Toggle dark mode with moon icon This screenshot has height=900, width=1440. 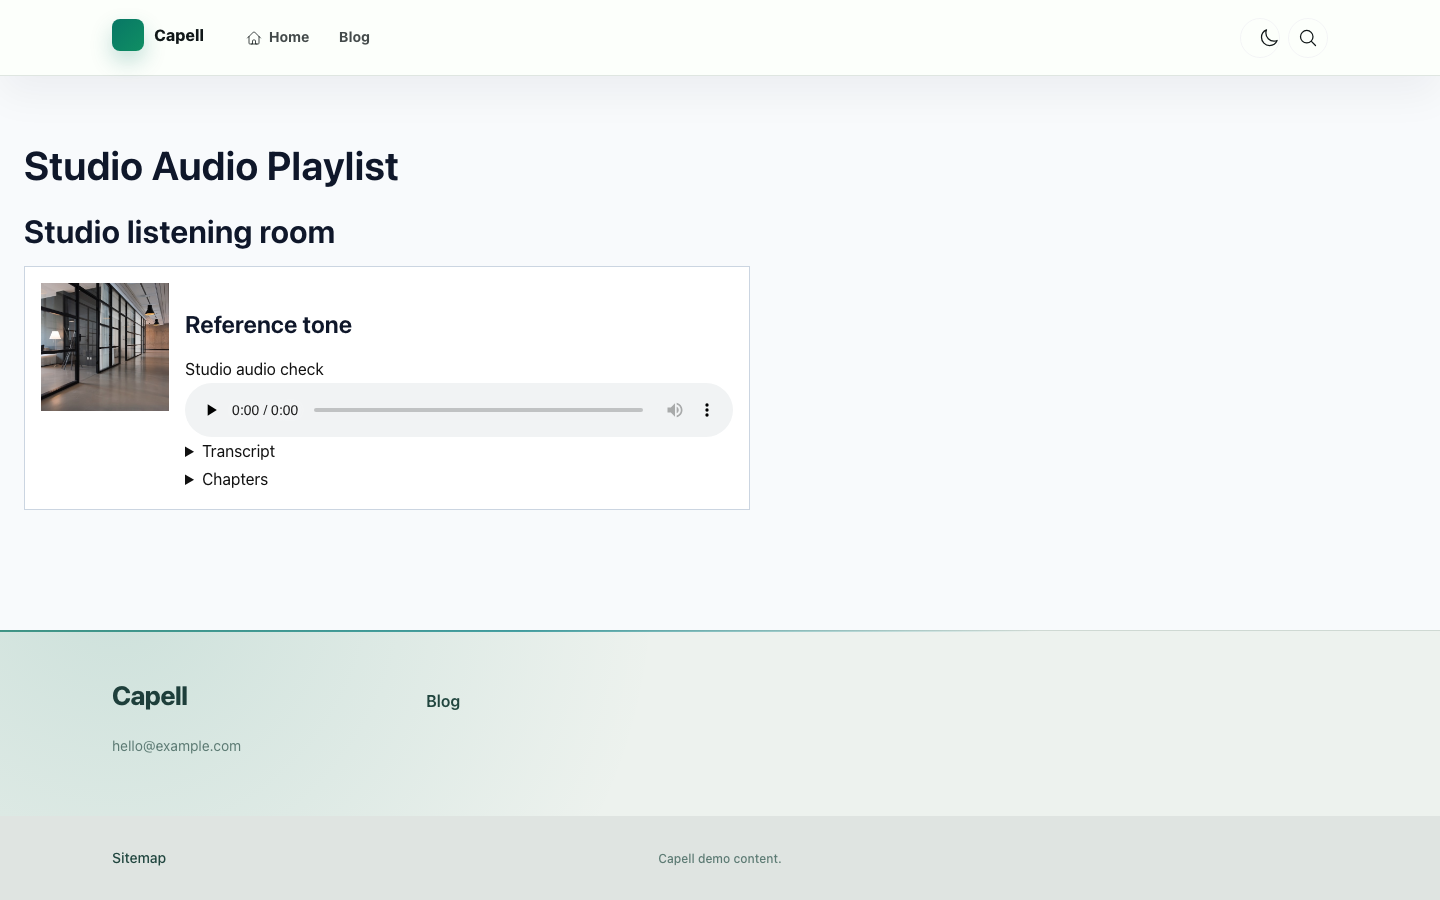(1269, 38)
